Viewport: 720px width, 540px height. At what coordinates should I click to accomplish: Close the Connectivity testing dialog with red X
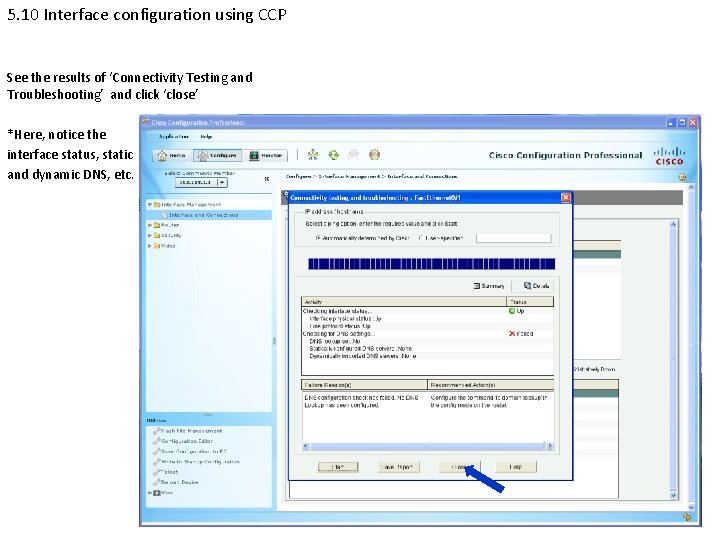tap(566, 197)
